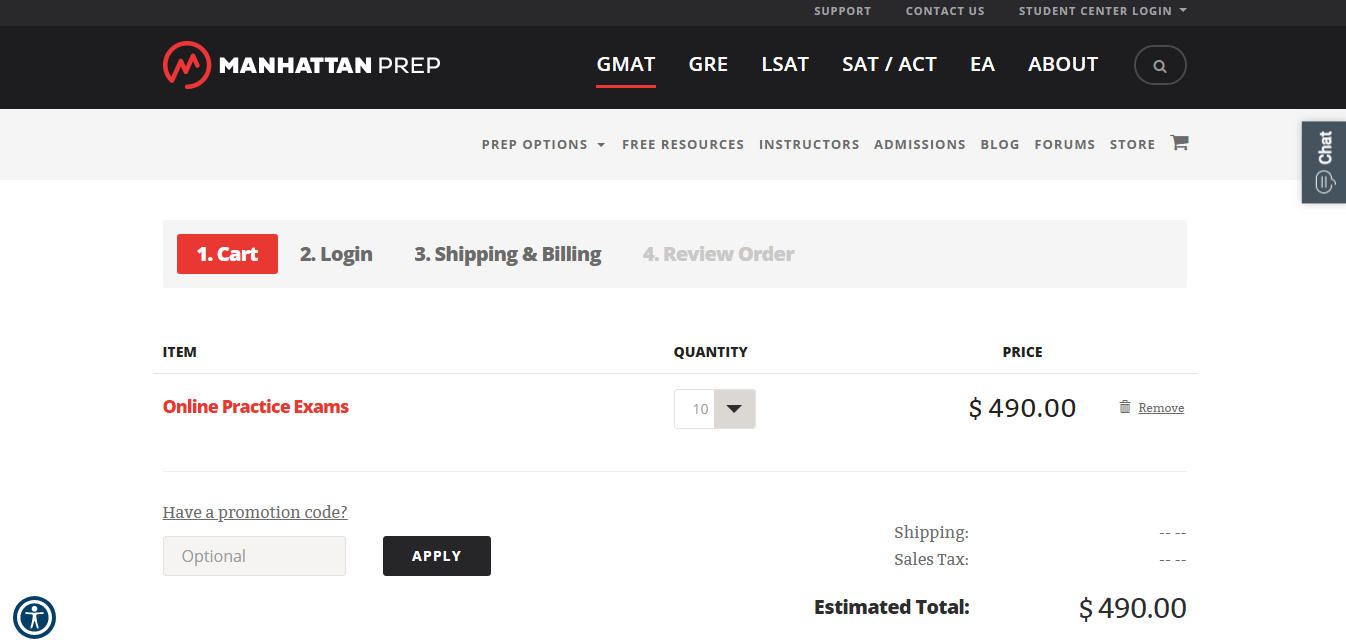Image resolution: width=1346 pixels, height=643 pixels.
Task: Go to the LSAT section
Action: (785, 65)
